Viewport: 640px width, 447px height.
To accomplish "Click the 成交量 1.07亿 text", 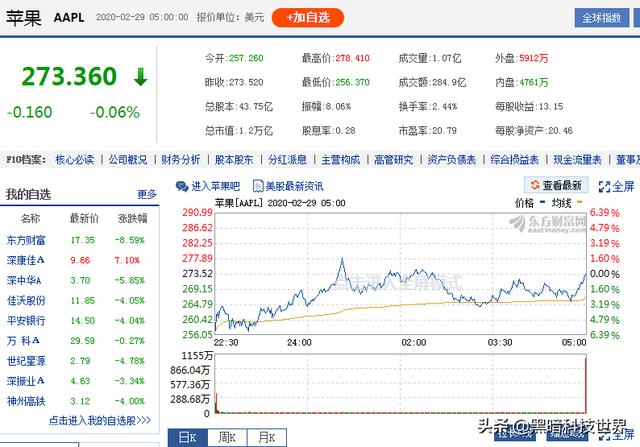I will [430, 58].
